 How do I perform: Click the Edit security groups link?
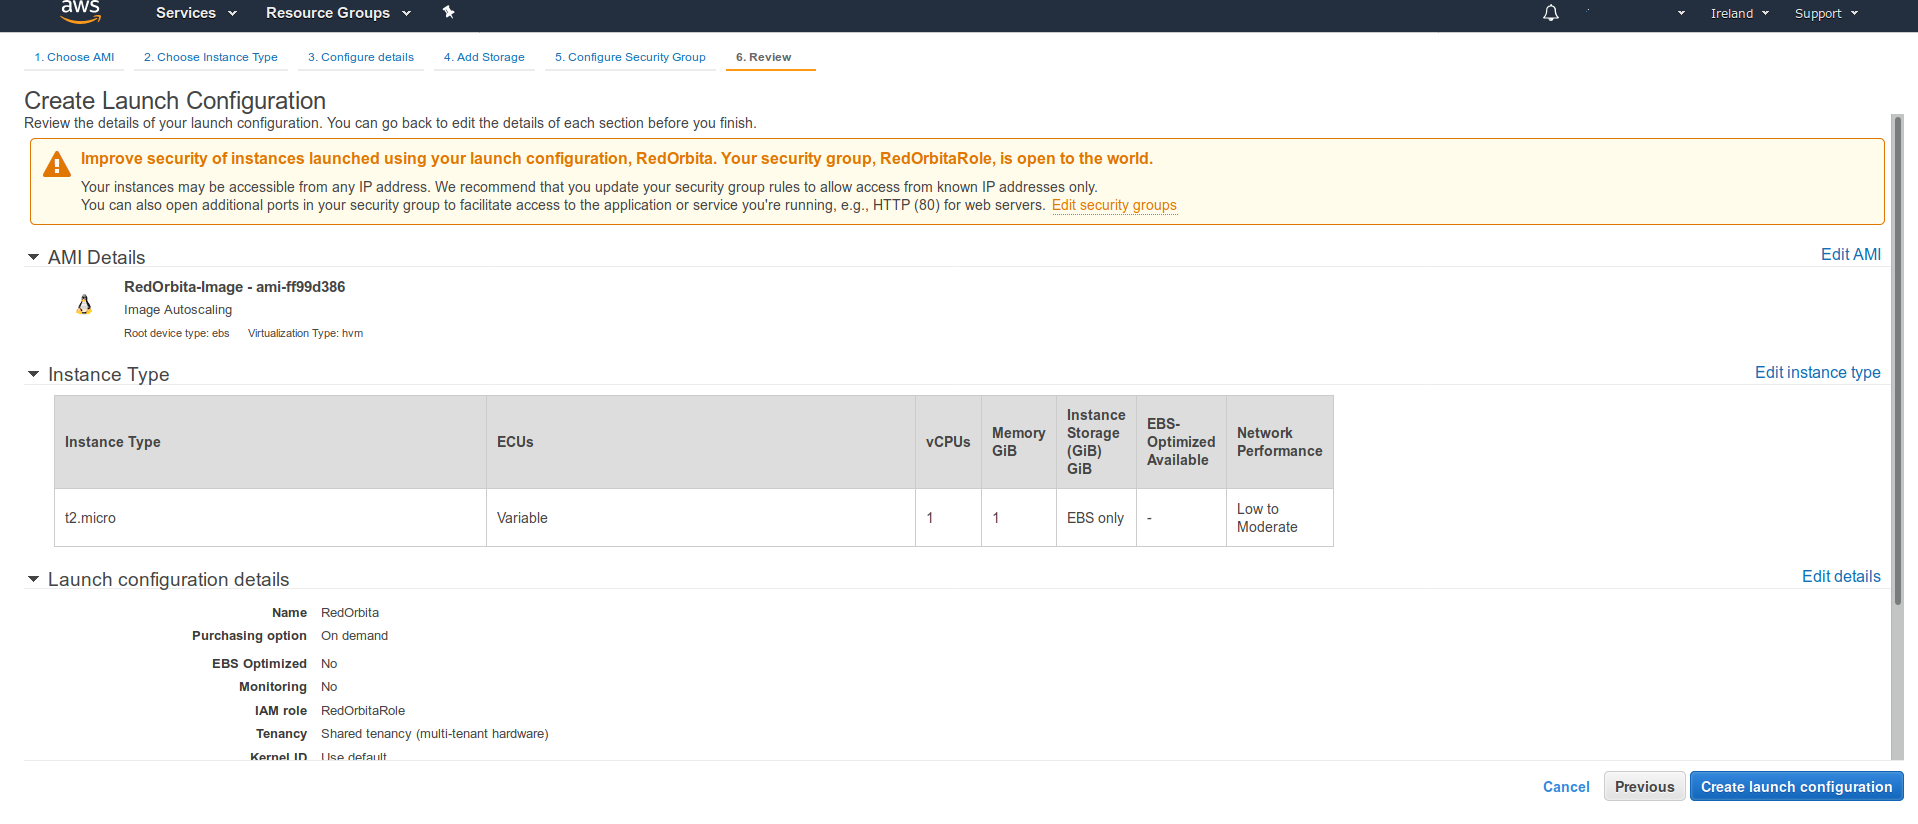coord(1114,205)
